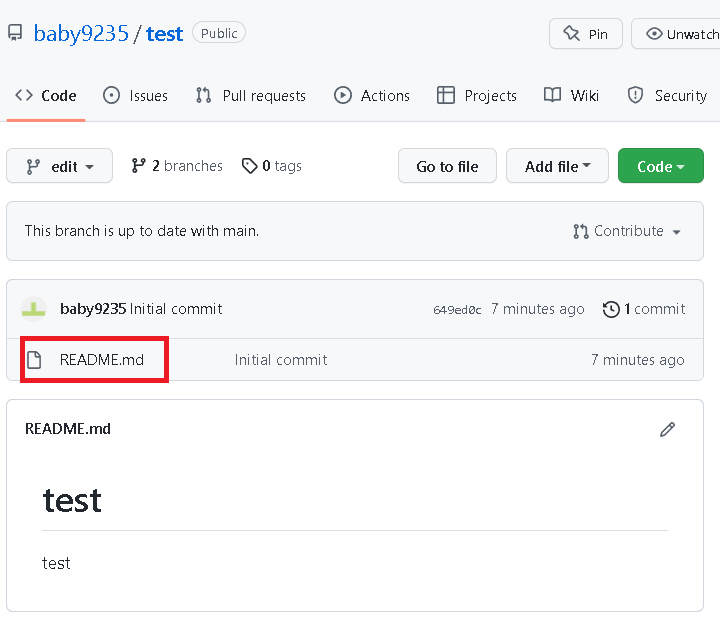Click the 'This branch is up to date with main.' text
The image size is (720, 622).
coord(142,231)
